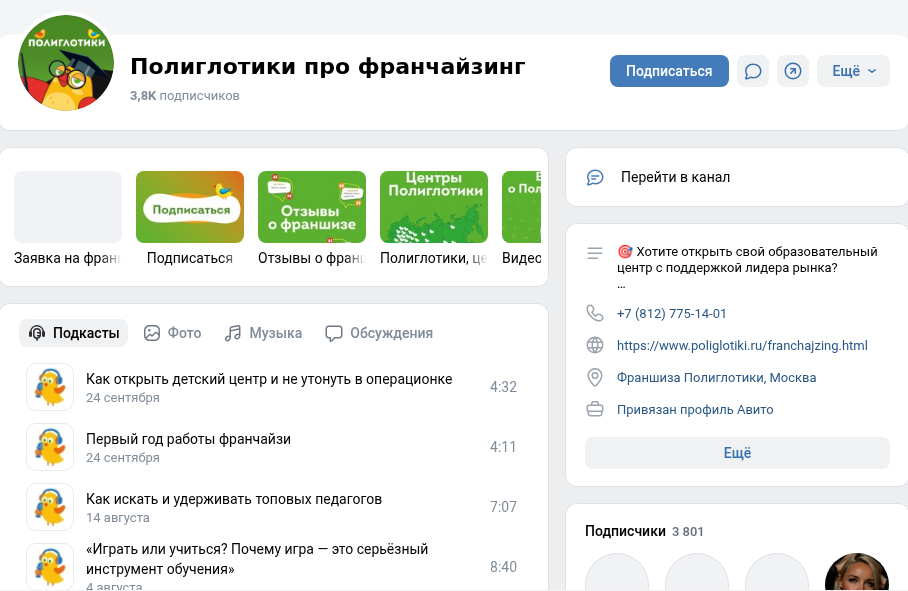
Task: Click the Обсуждения speech bubble icon
Action: [334, 333]
